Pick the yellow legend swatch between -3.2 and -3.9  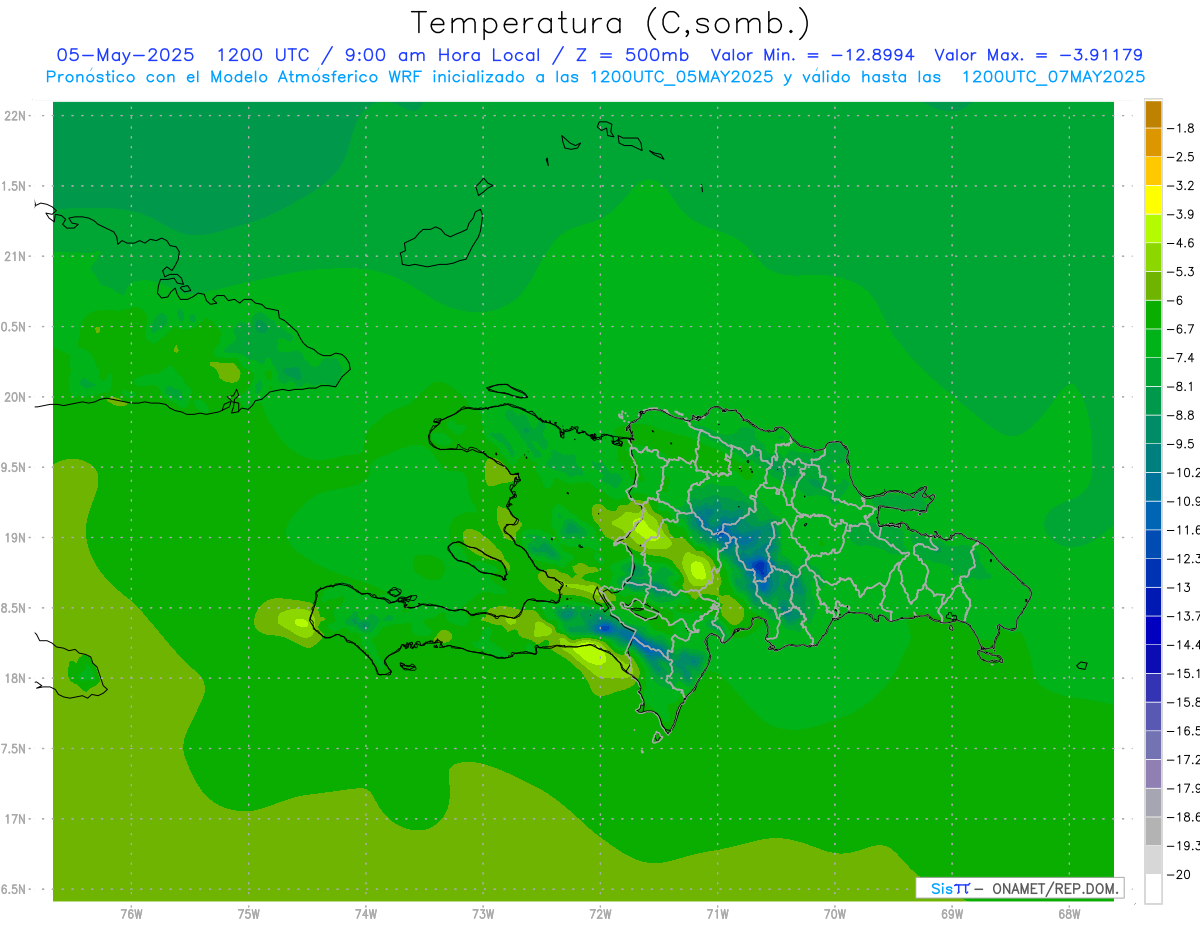[1153, 200]
